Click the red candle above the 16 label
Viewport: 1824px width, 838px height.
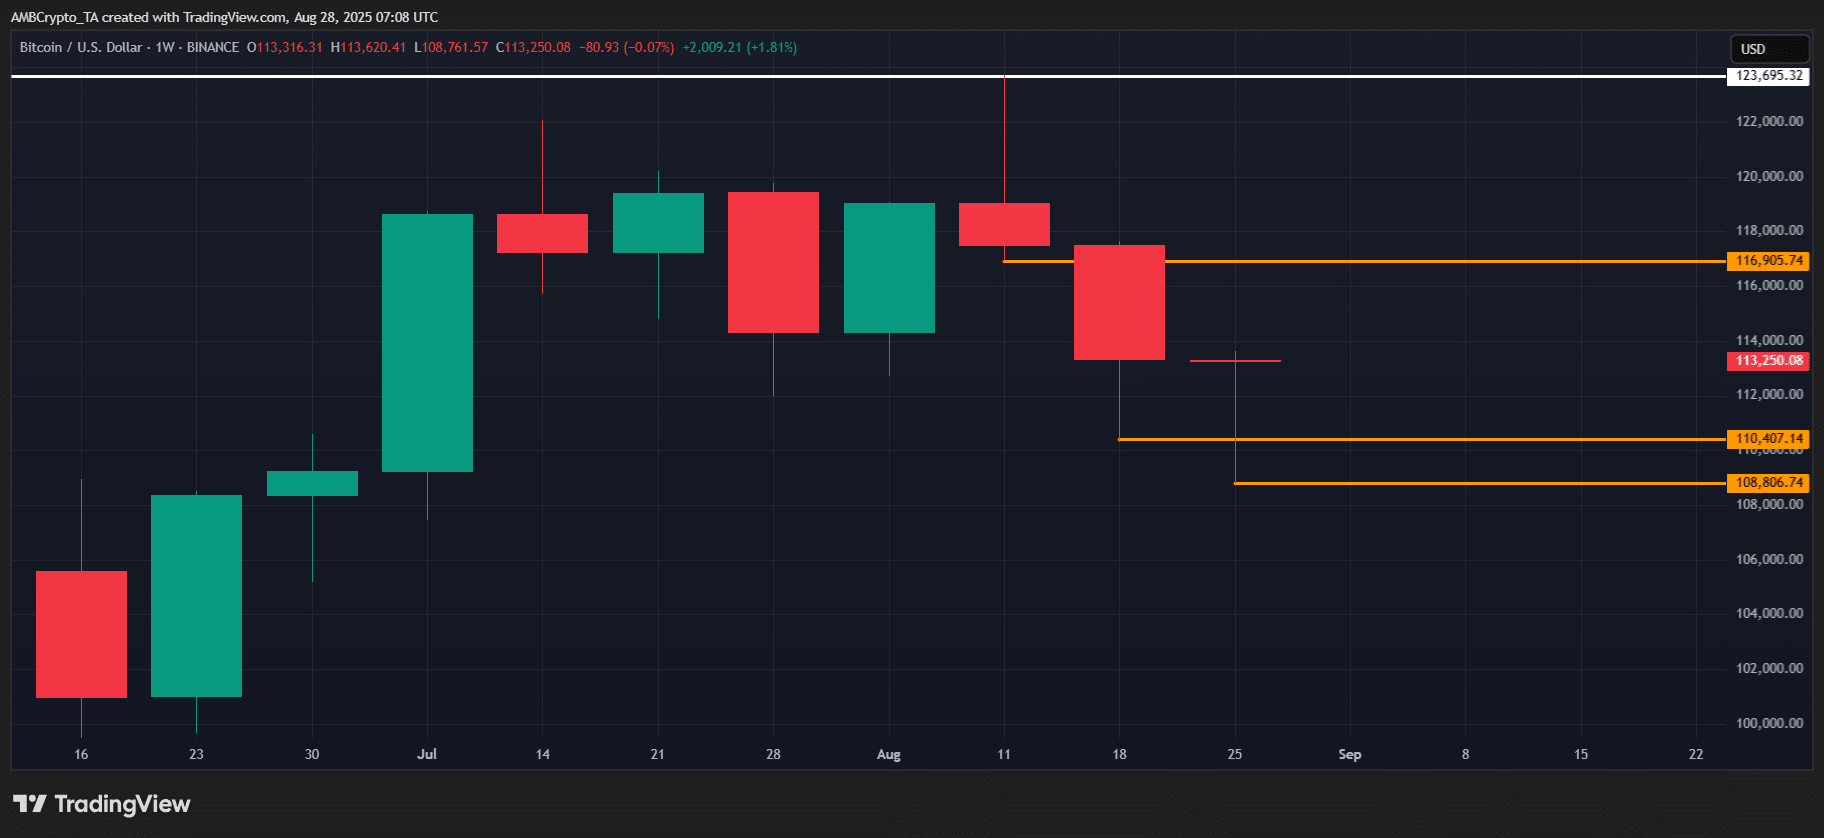pyautogui.click(x=81, y=634)
